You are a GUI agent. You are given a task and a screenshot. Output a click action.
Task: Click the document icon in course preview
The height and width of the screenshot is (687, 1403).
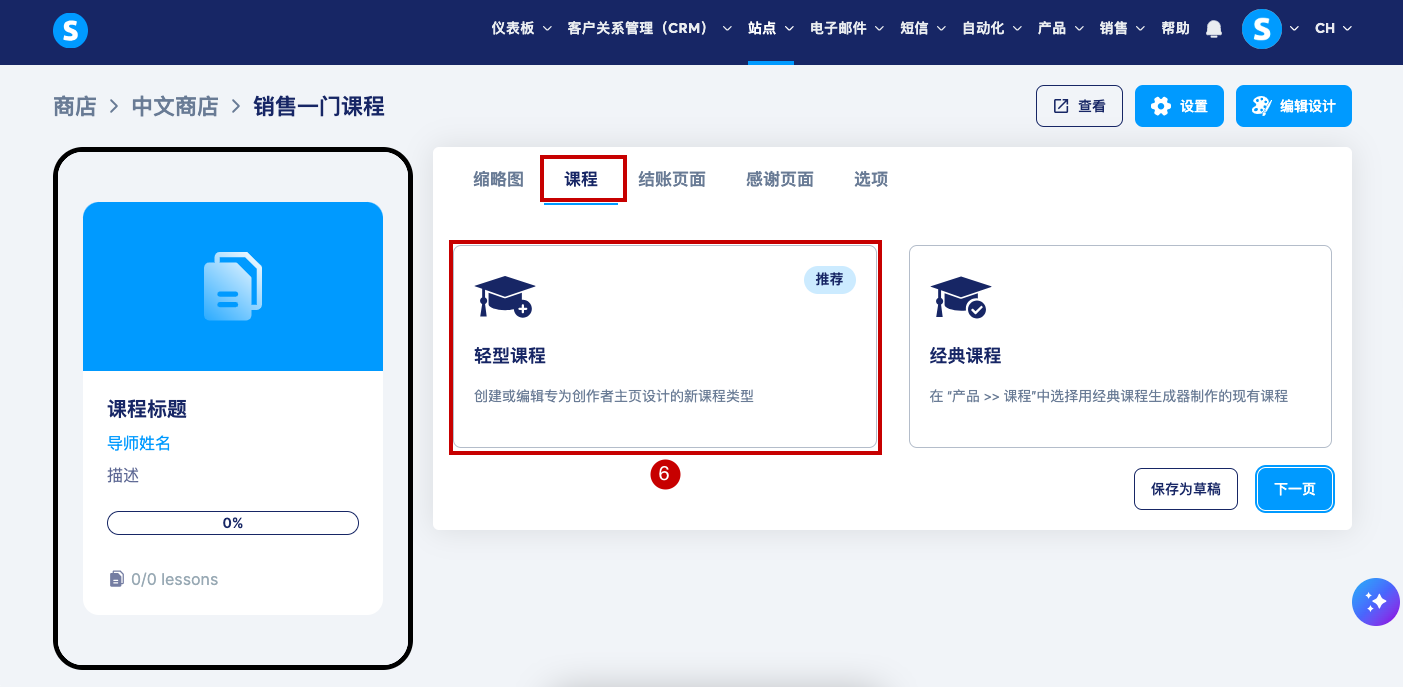[x=232, y=286]
